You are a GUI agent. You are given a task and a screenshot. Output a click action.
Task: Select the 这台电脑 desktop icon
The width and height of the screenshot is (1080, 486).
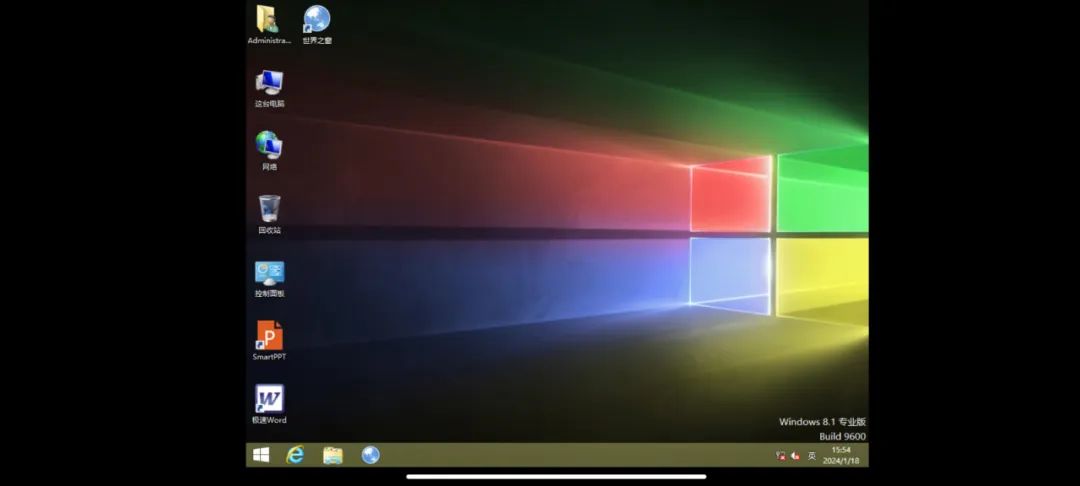269,88
